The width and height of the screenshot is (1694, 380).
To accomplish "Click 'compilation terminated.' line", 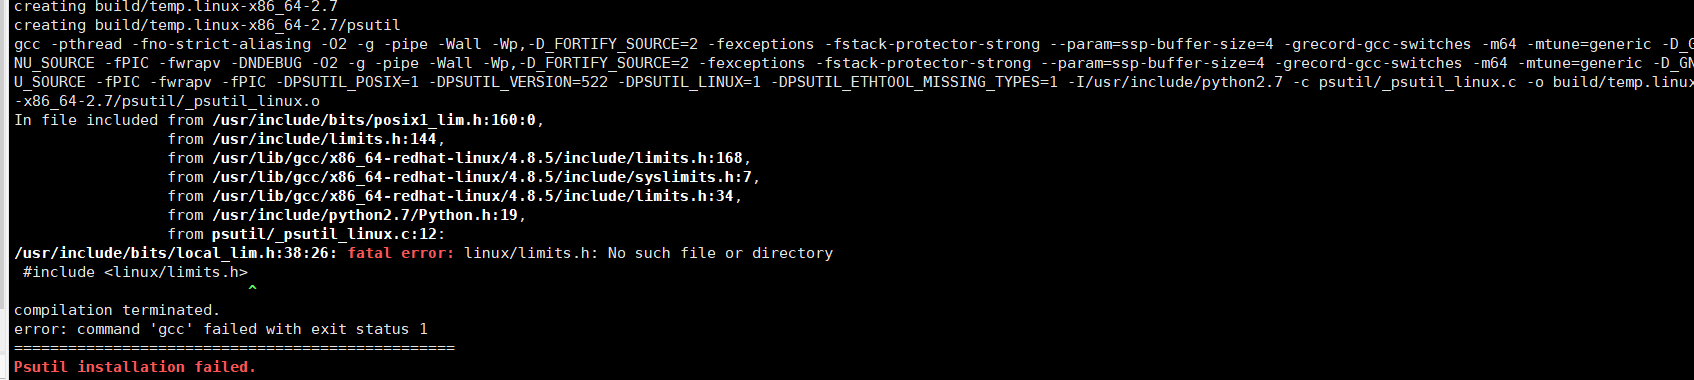I will (117, 310).
